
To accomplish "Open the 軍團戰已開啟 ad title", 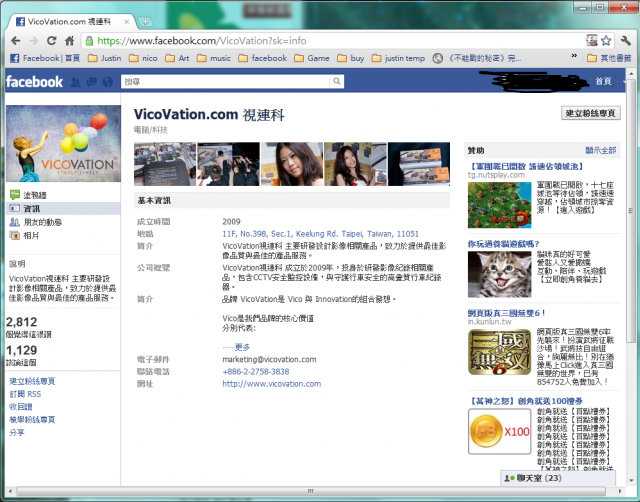I will [x=528, y=167].
